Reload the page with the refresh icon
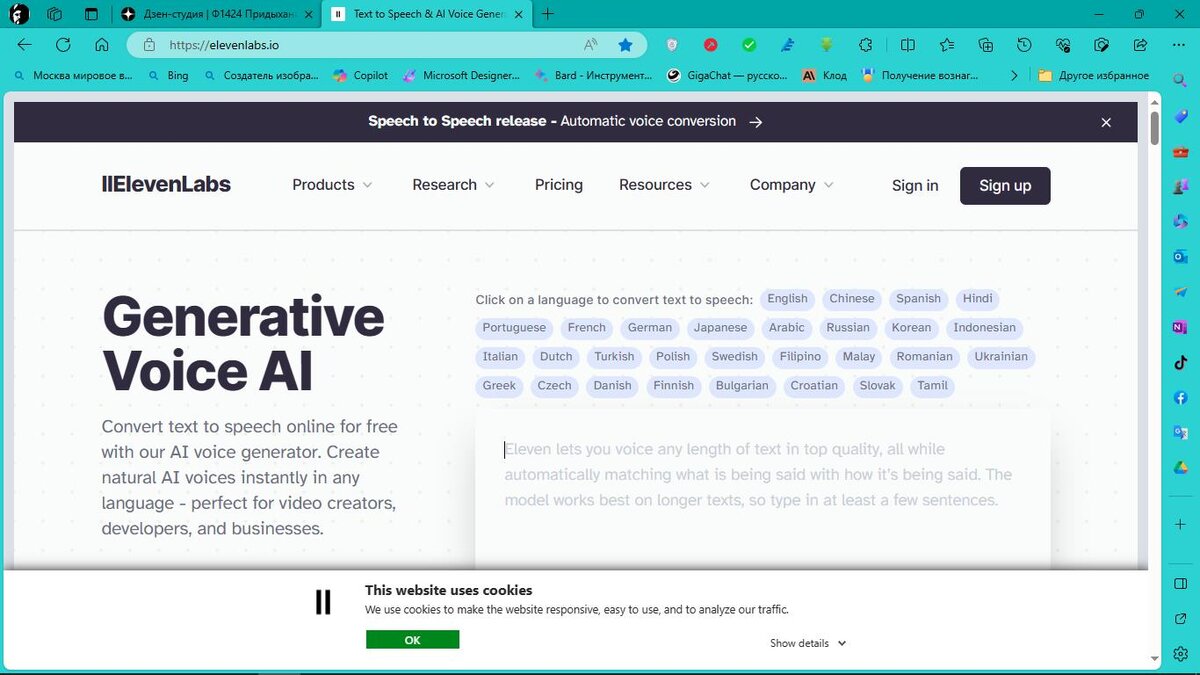 point(63,45)
